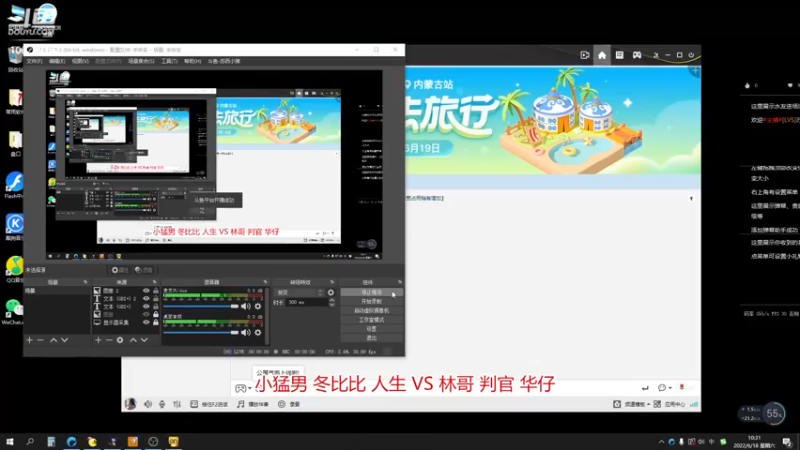Pop out the 转场特效 dock panel
Image resolution: width=800 pixels, height=450 pixels.
pyautogui.click(x=332, y=282)
